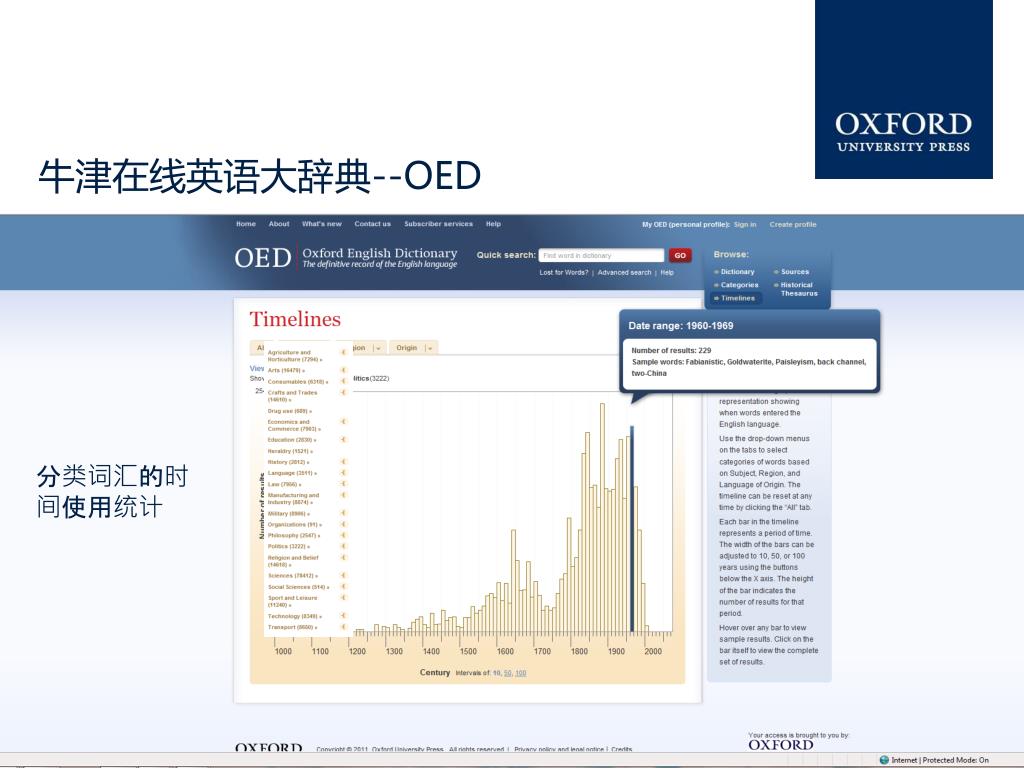
Task: Select Drug use category in list
Action: coord(289,411)
